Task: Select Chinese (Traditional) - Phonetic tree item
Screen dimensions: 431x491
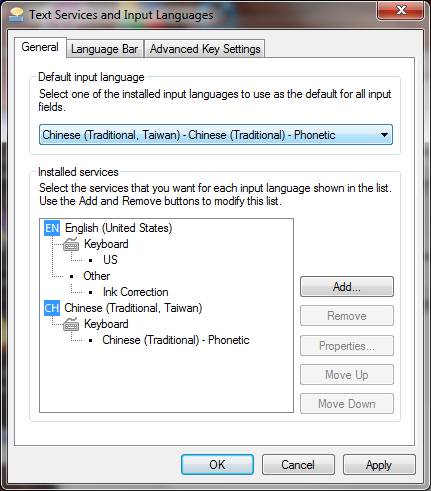Action: pyautogui.click(x=176, y=340)
